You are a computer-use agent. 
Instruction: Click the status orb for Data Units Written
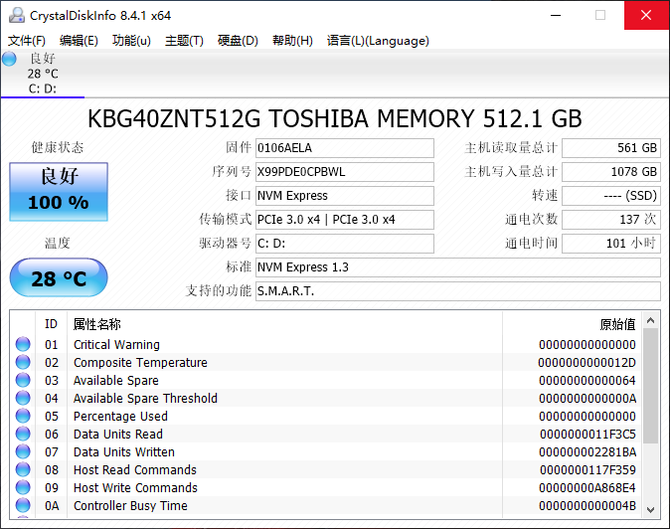pos(23,452)
